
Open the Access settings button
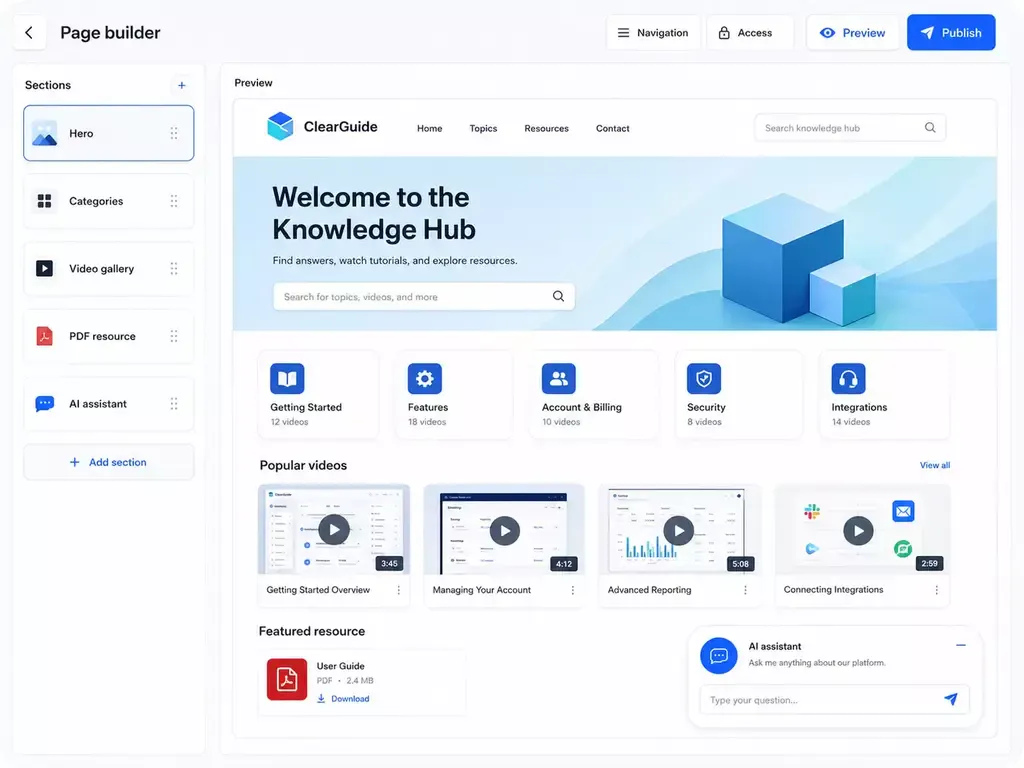point(750,33)
